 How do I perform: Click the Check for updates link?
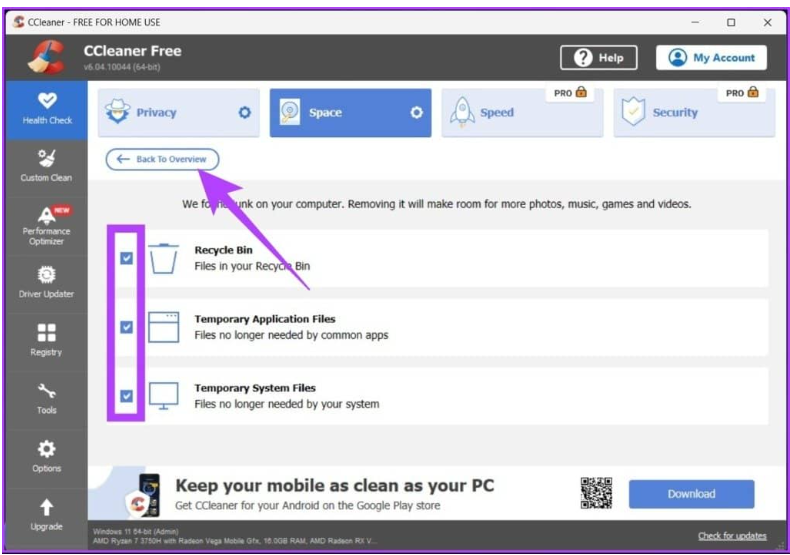[x=732, y=536]
